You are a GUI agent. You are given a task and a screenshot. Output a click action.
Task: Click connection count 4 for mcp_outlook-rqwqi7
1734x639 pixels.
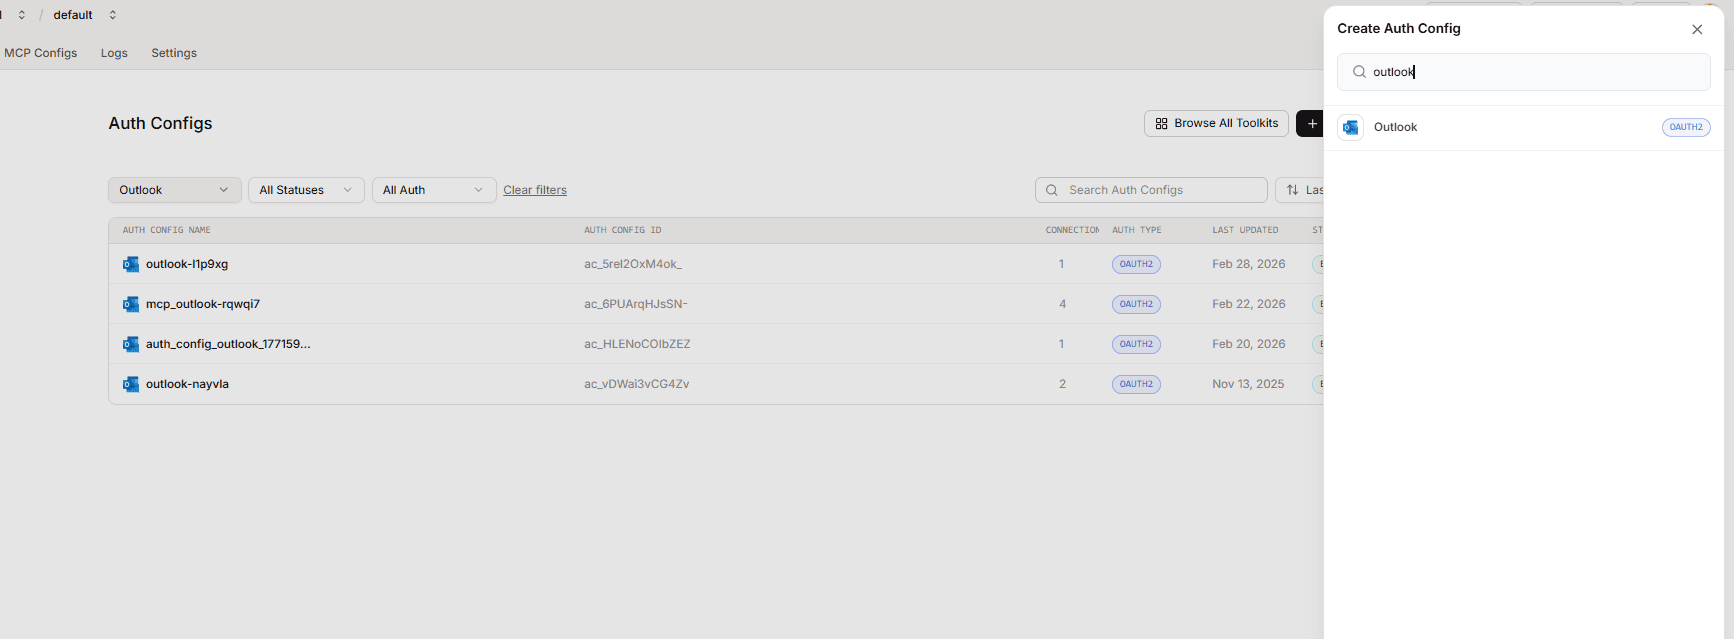pos(1062,304)
